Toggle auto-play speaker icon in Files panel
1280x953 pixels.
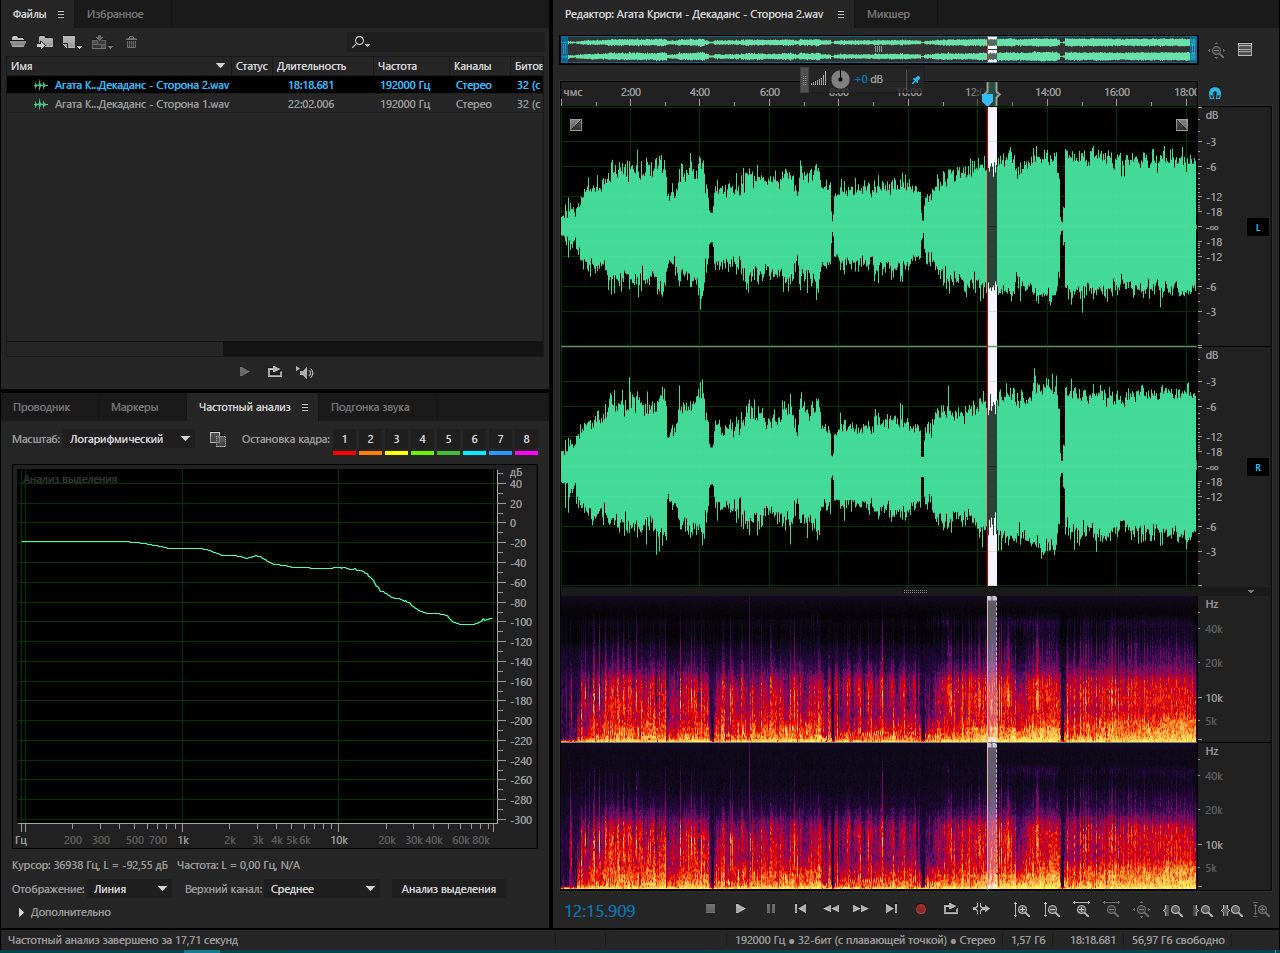[x=305, y=372]
